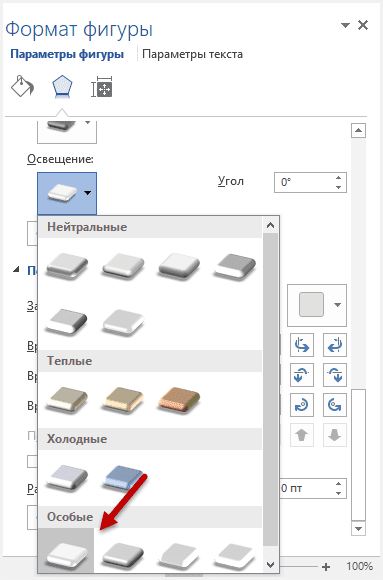Screen dimensions: 383x580
Task: Click the lighting gallery scroll-down arrow
Action: click(271, 565)
